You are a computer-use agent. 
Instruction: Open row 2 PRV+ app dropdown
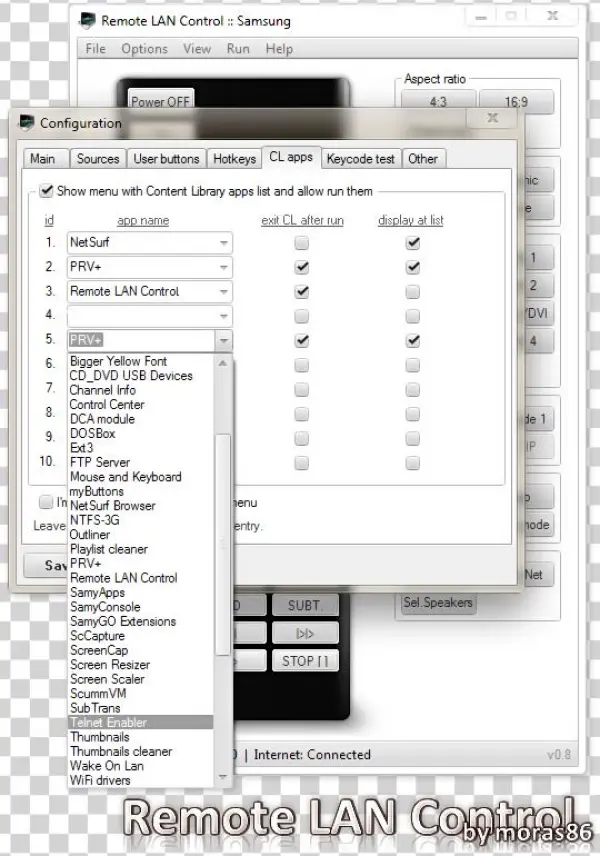tap(224, 268)
